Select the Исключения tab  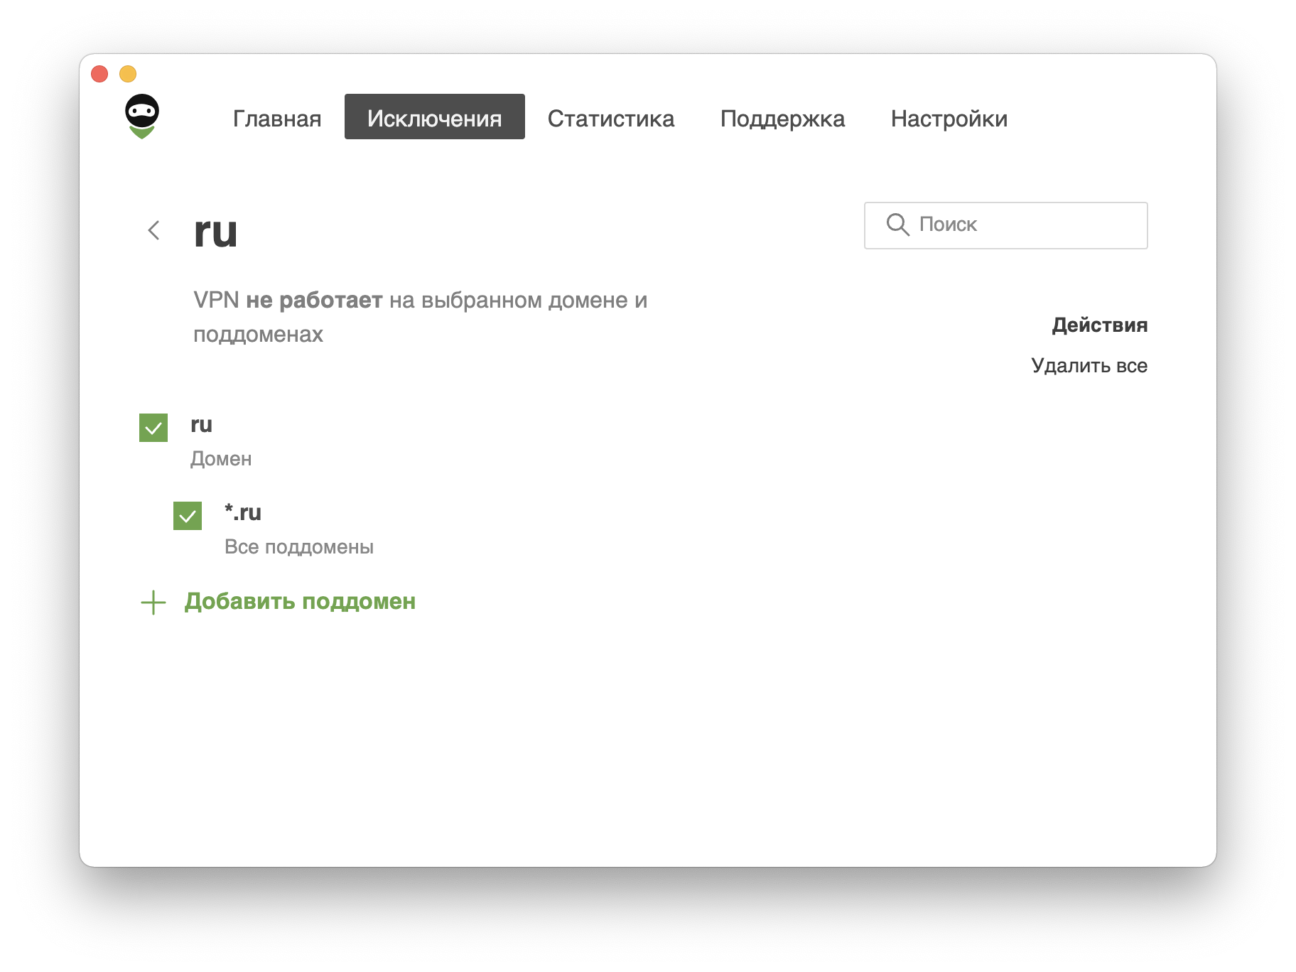(x=434, y=118)
